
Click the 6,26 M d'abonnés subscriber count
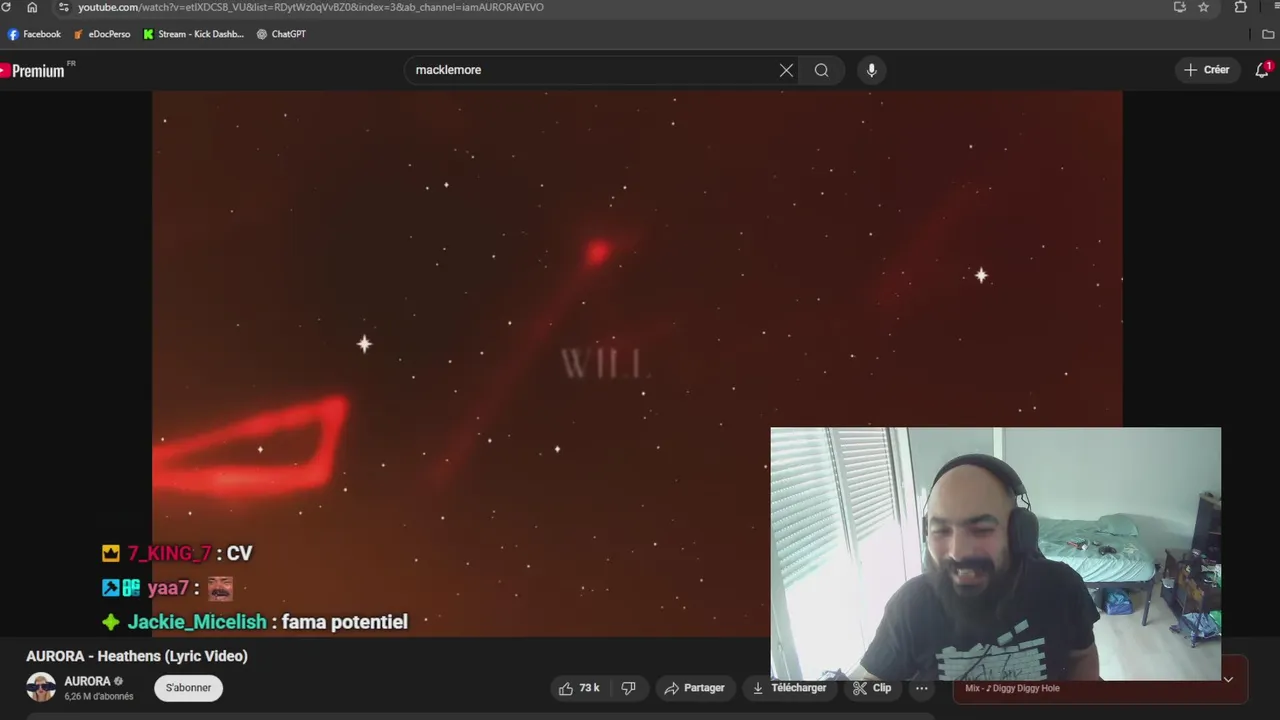[99, 697]
